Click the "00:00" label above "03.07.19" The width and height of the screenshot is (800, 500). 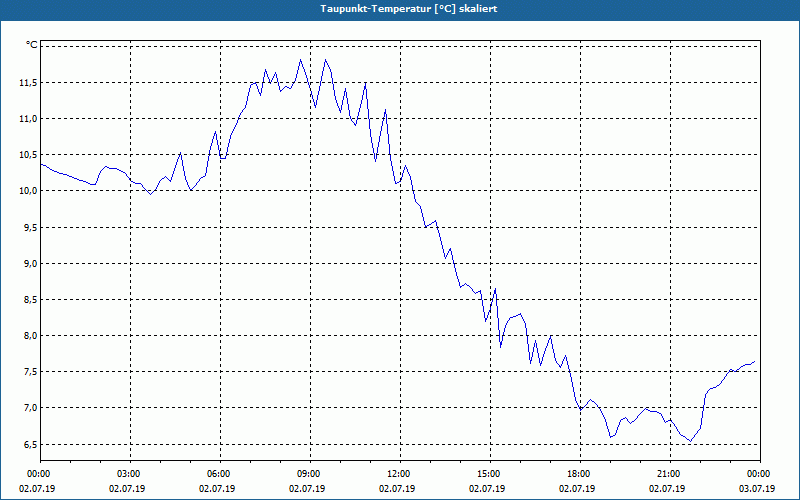point(760,474)
